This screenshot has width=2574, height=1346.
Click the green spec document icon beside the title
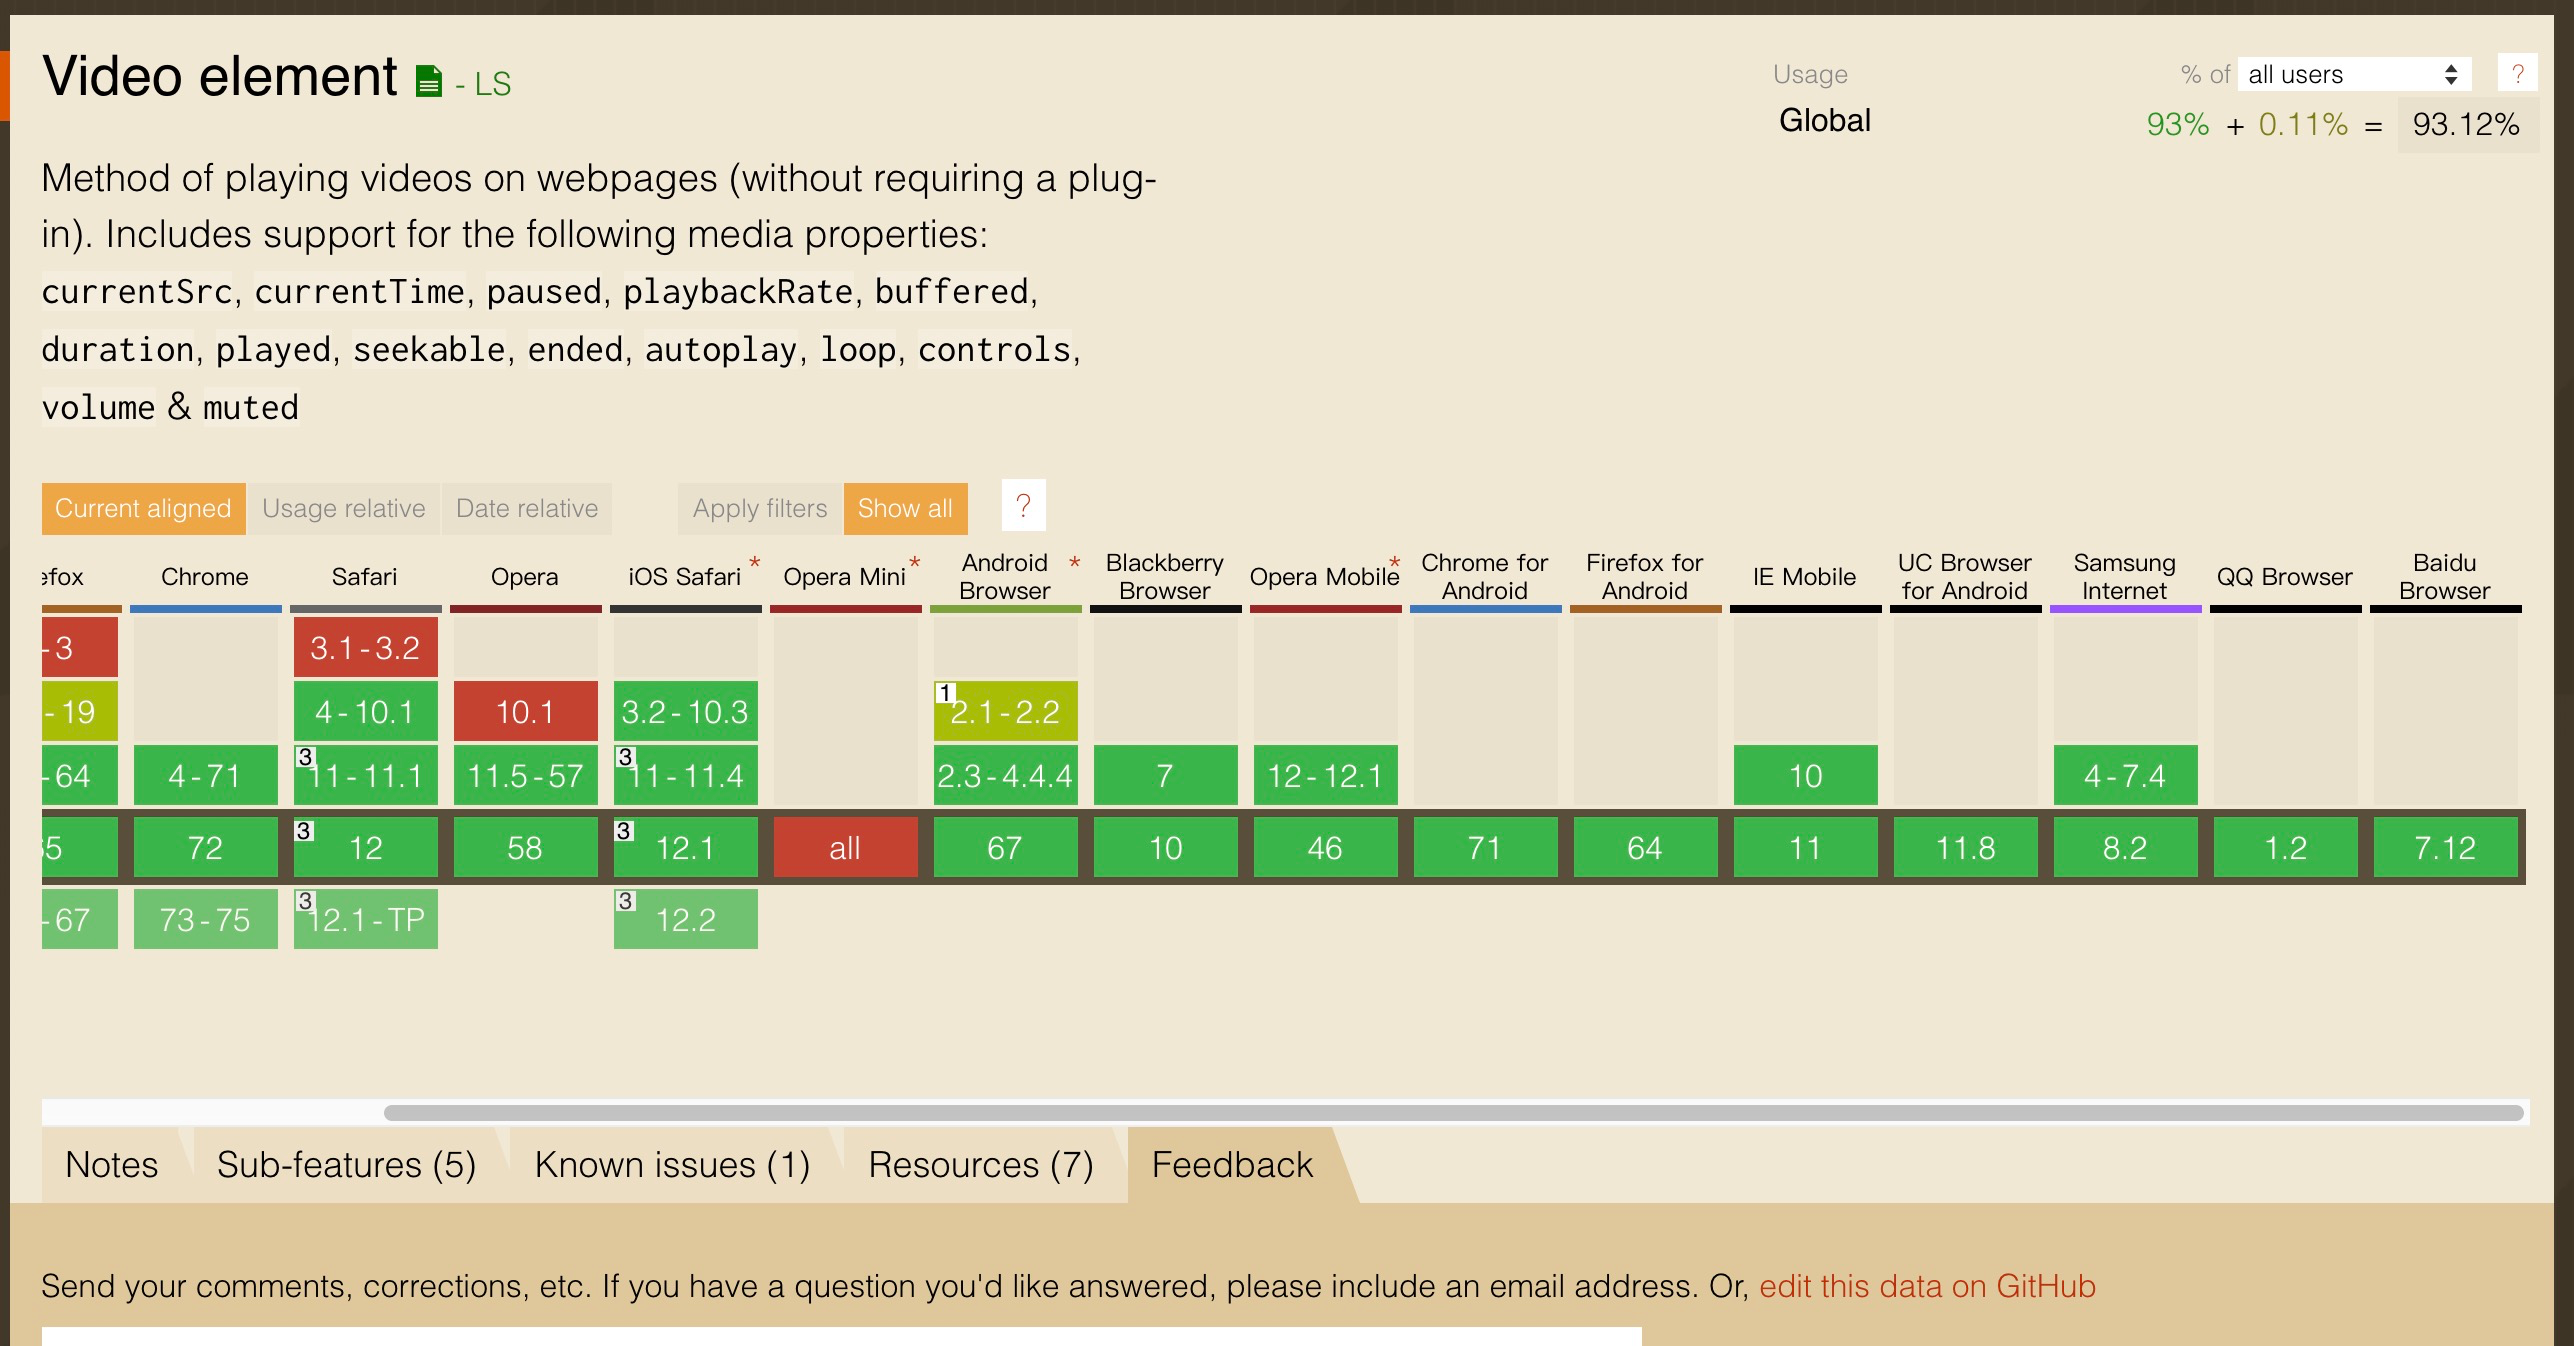429,81
